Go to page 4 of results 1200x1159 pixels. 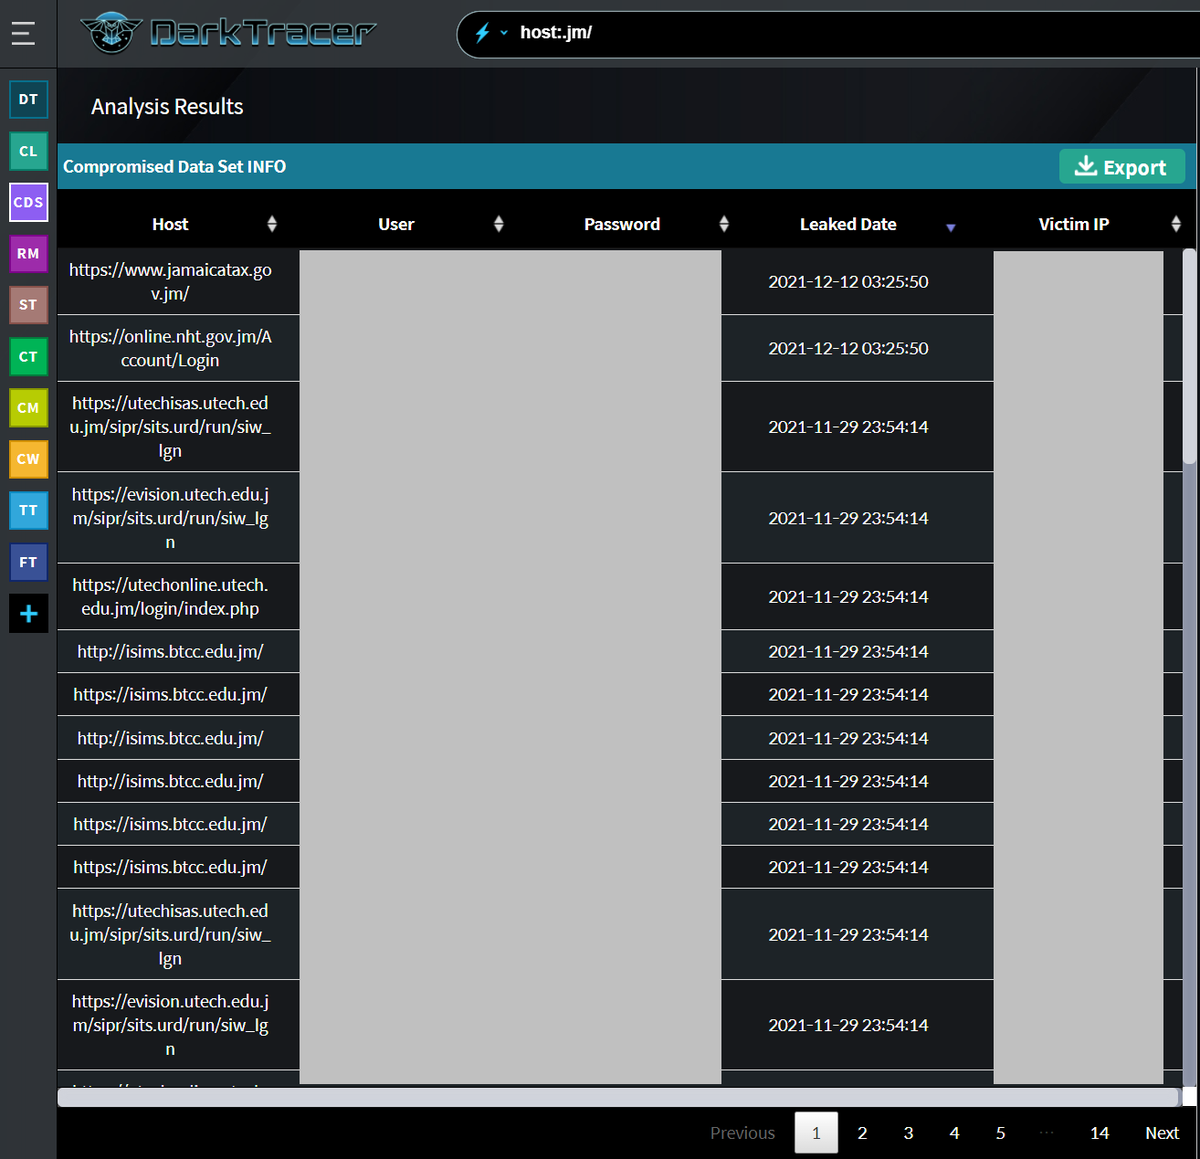(954, 1133)
